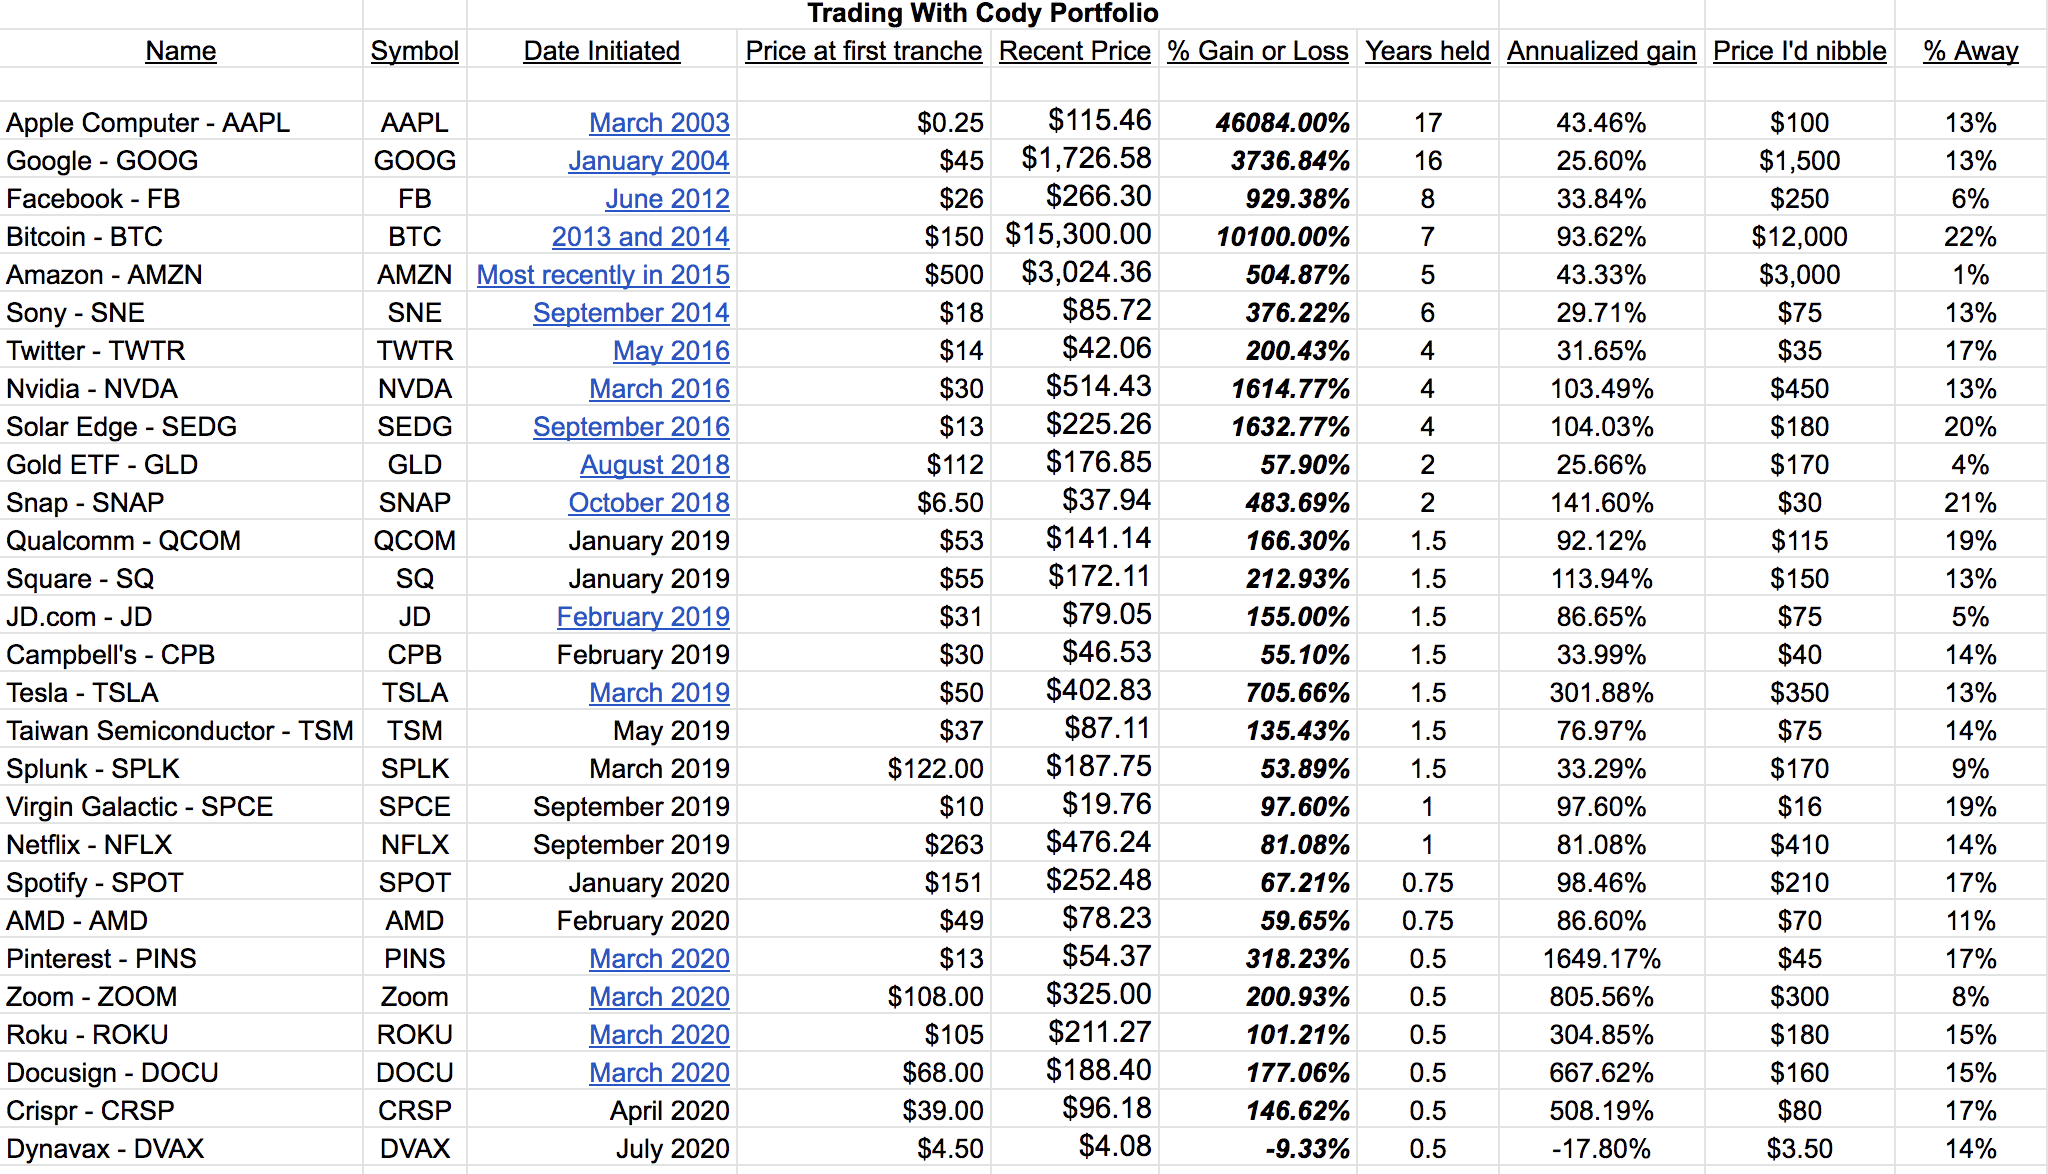Open the January 2004 Google link
Image resolution: width=2048 pixels, height=1174 pixels.
(648, 161)
